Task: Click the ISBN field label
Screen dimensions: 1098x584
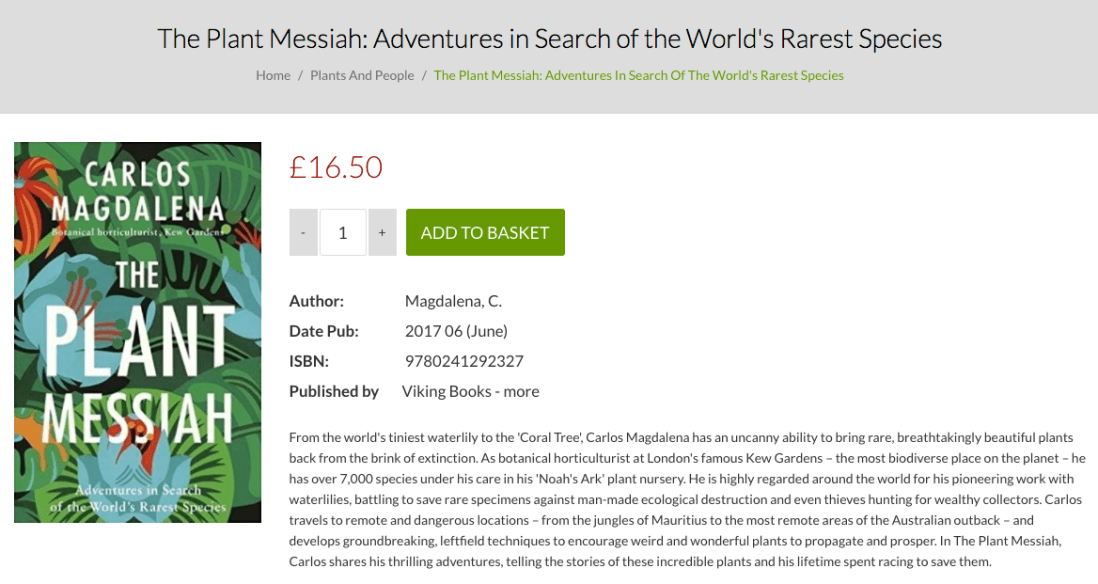Action: coord(309,361)
